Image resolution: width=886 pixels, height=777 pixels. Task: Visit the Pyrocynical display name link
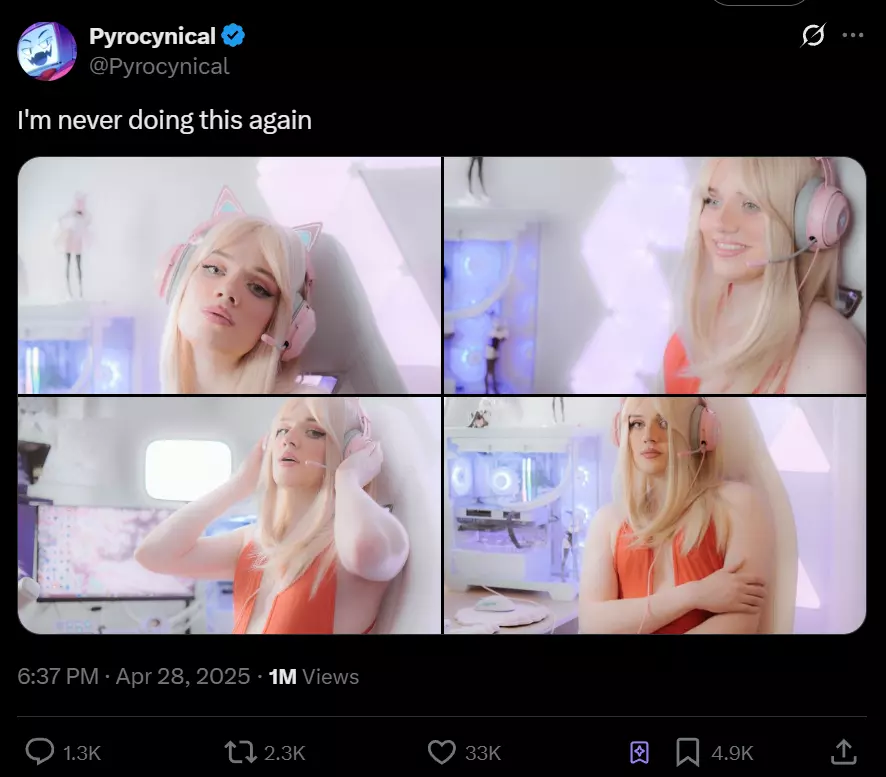pyautogui.click(x=152, y=36)
